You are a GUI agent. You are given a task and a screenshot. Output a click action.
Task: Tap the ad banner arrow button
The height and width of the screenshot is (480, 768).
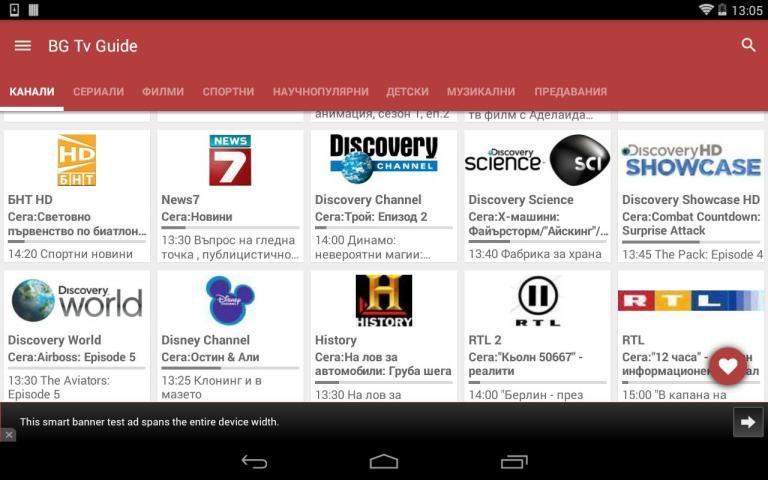(x=747, y=422)
